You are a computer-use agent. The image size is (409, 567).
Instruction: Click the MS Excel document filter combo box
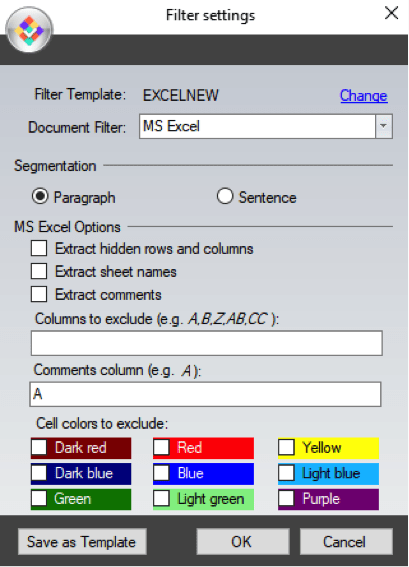click(266, 126)
